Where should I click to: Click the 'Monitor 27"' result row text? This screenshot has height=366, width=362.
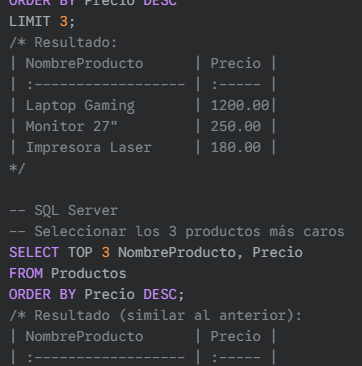point(72,127)
